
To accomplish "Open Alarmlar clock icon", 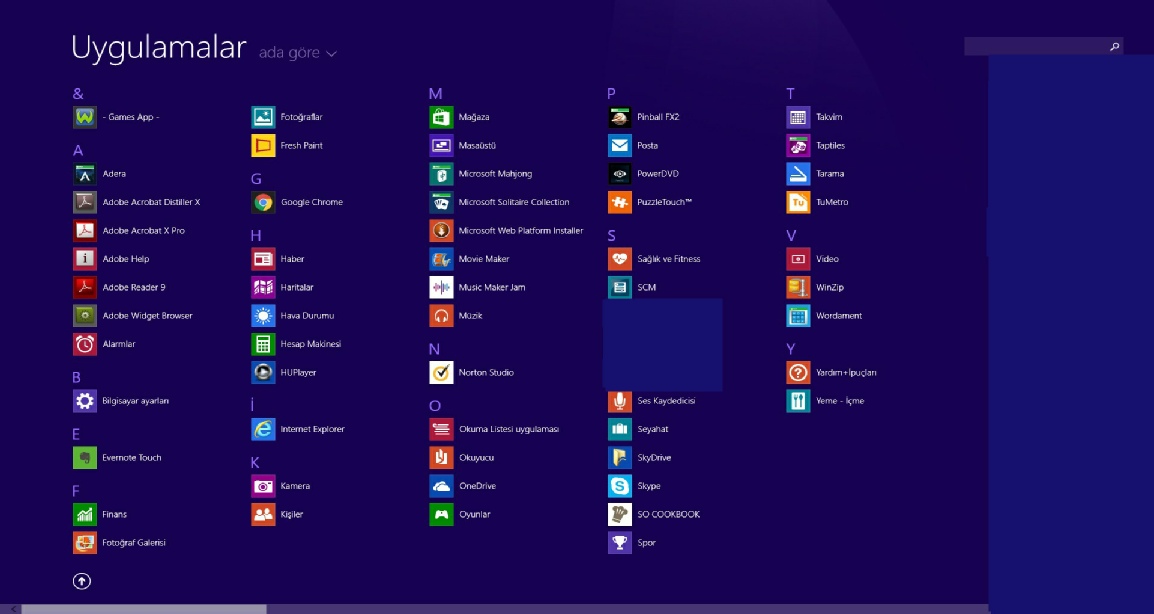I will [x=85, y=344].
